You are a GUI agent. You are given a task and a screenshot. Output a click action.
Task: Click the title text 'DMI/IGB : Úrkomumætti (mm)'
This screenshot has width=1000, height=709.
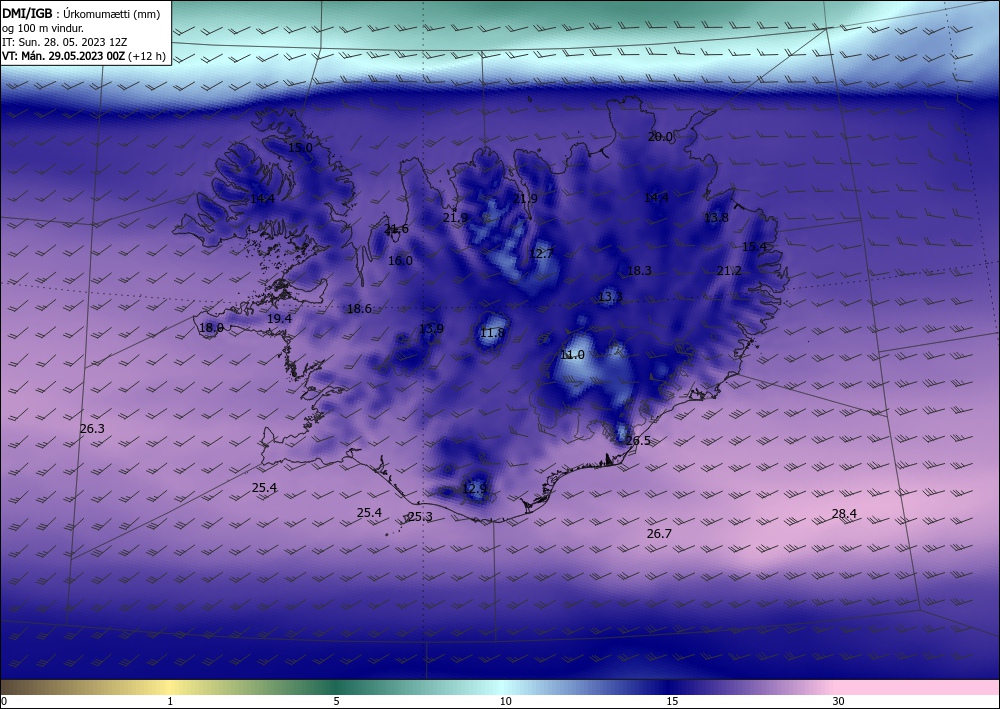click(x=81, y=14)
